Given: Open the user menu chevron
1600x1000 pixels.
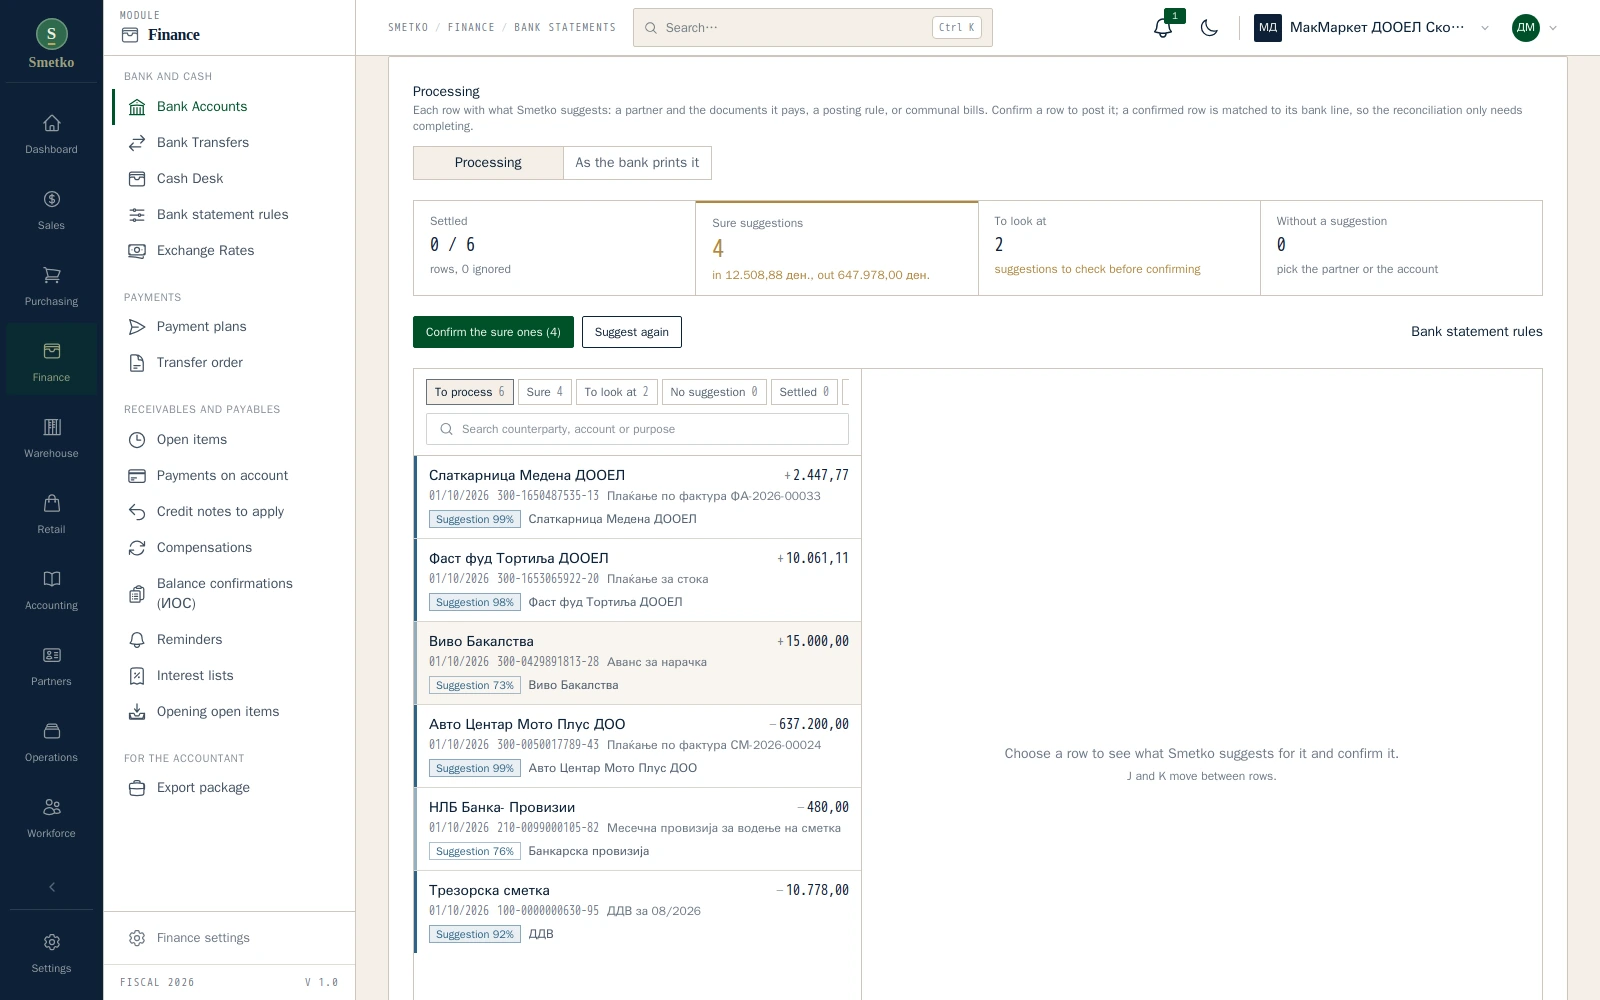Looking at the screenshot, I should pyautogui.click(x=1553, y=28).
